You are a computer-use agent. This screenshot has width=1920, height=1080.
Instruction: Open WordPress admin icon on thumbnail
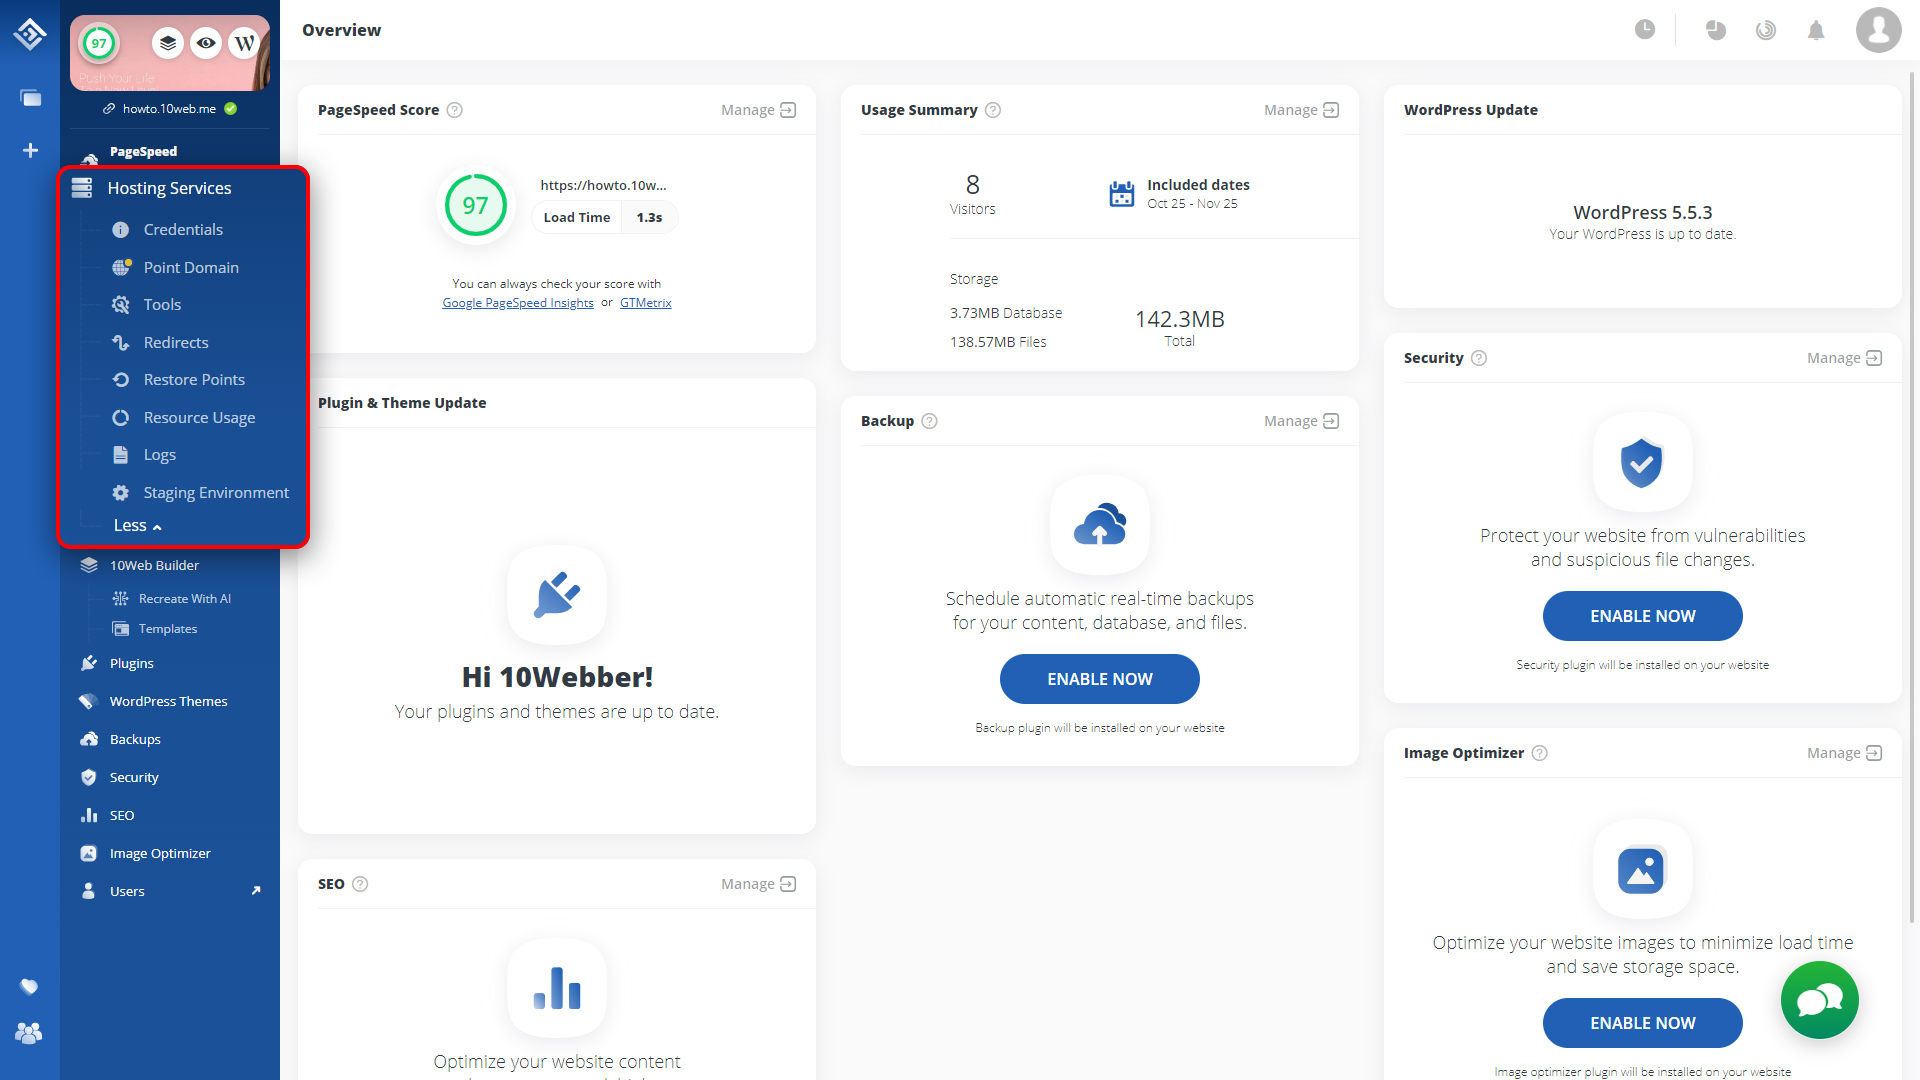(244, 43)
